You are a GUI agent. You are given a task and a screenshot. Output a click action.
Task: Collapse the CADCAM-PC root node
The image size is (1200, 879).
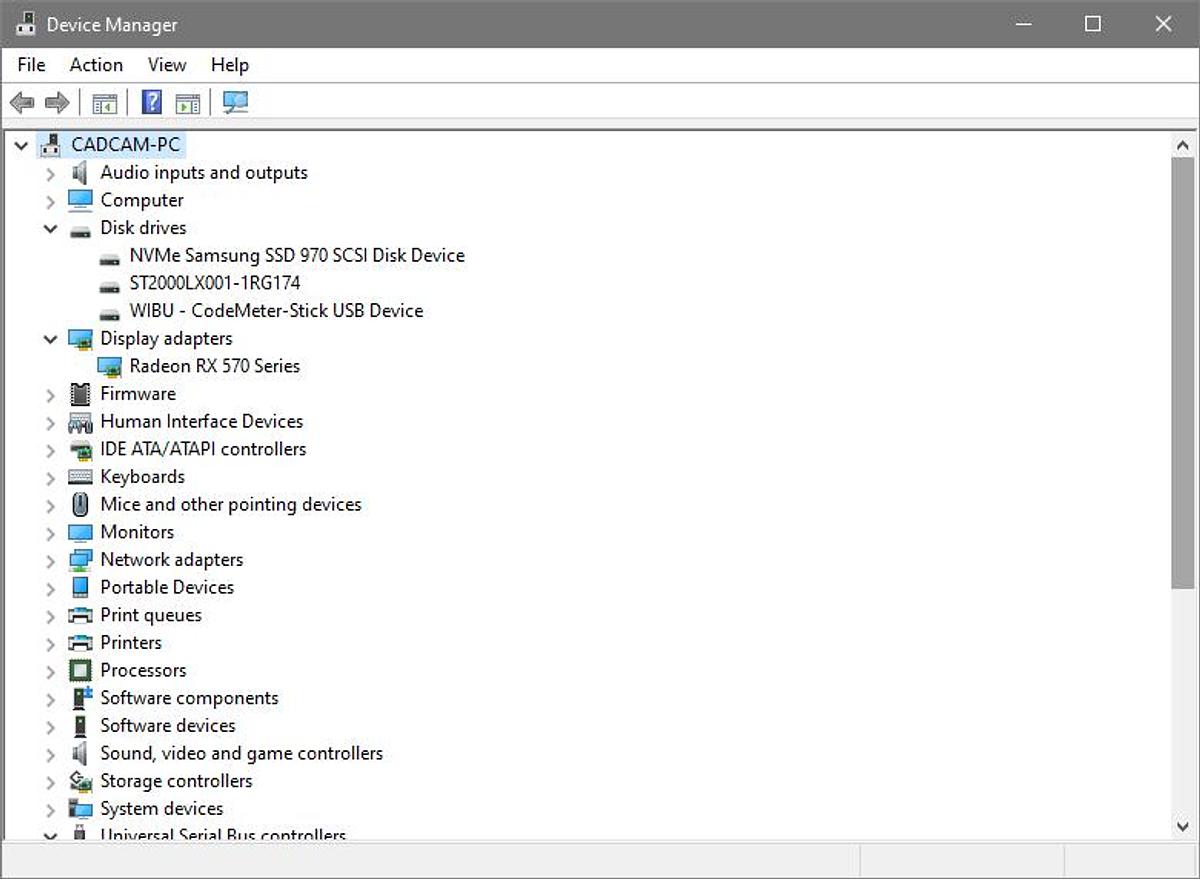[21, 146]
